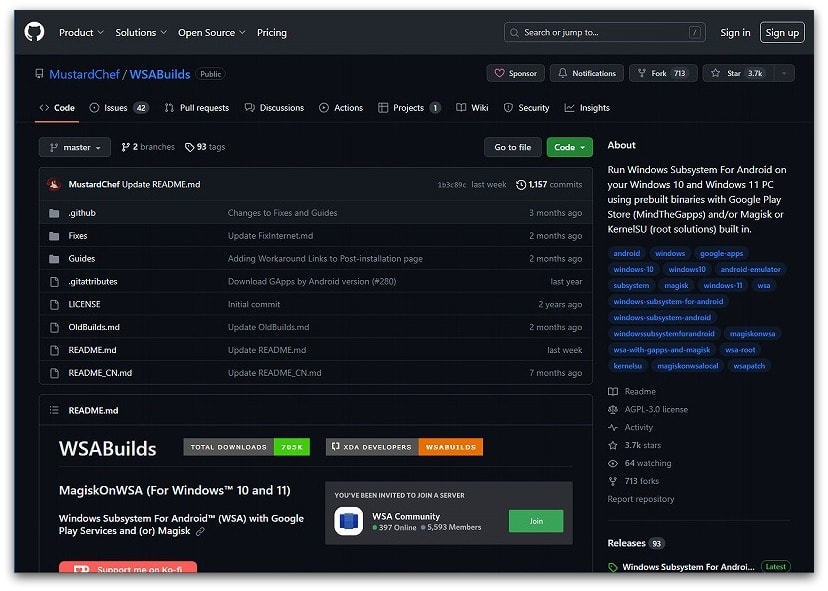The image size is (828, 591).
Task: Select the android topic tag
Action: [626, 254]
